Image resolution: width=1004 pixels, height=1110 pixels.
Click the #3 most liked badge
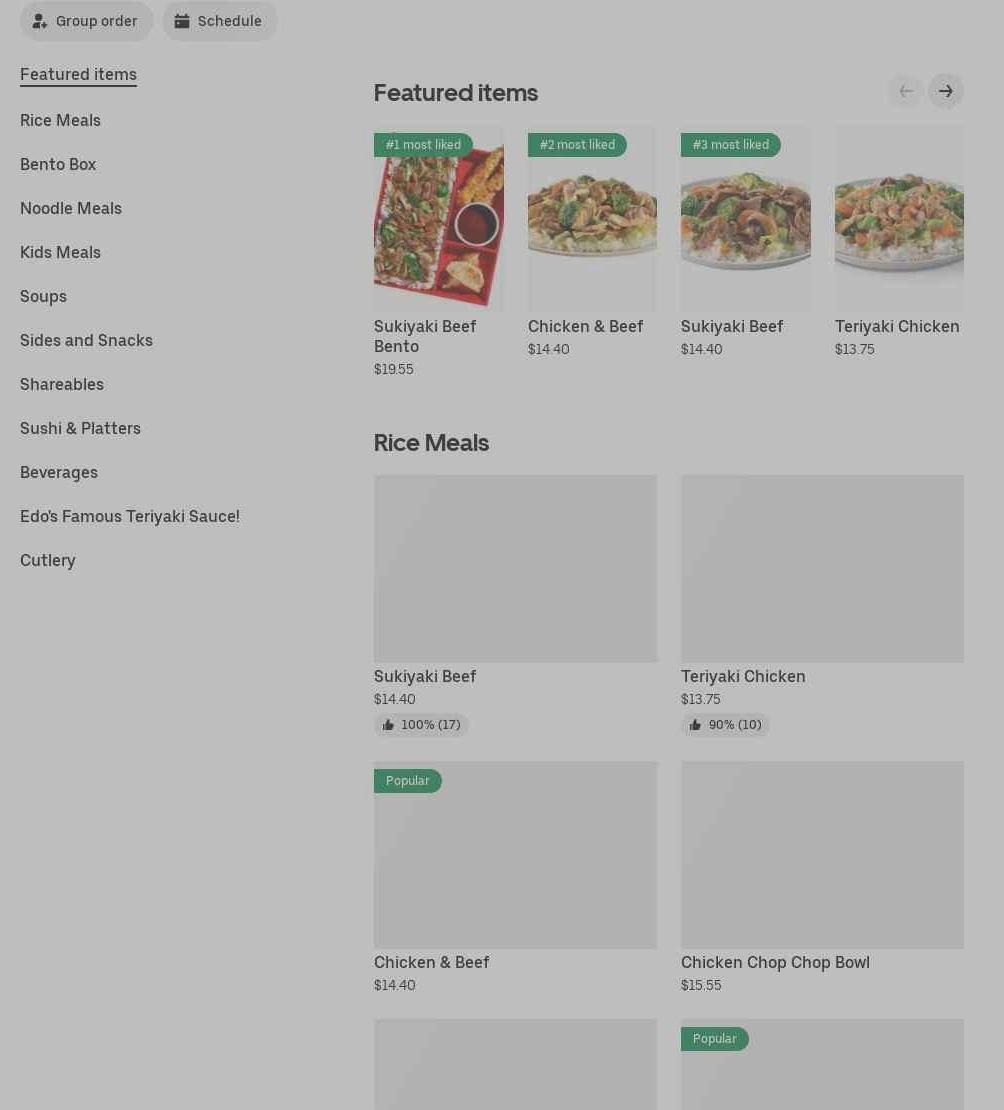730,145
